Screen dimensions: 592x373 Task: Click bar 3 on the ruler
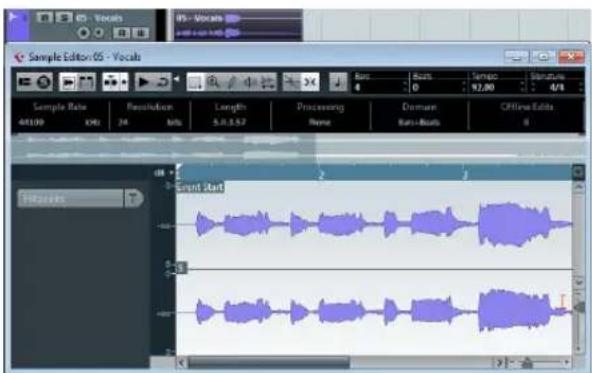[465, 175]
